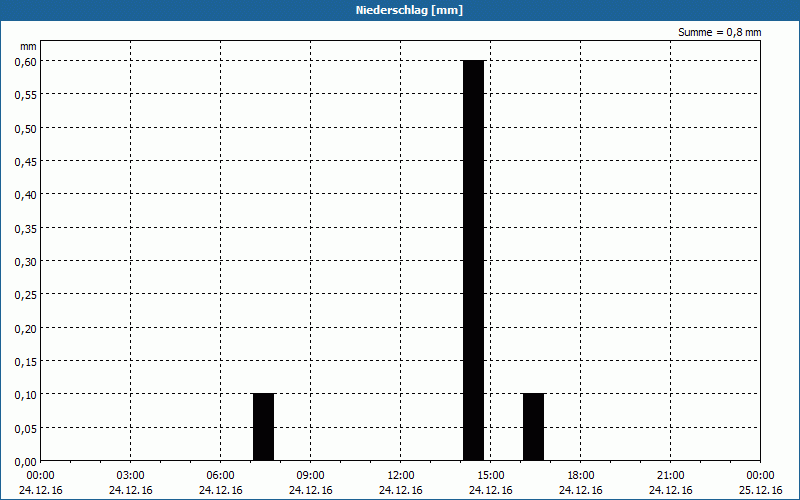Select the small bar before 18:00
This screenshot has width=800, height=500.
(x=533, y=427)
